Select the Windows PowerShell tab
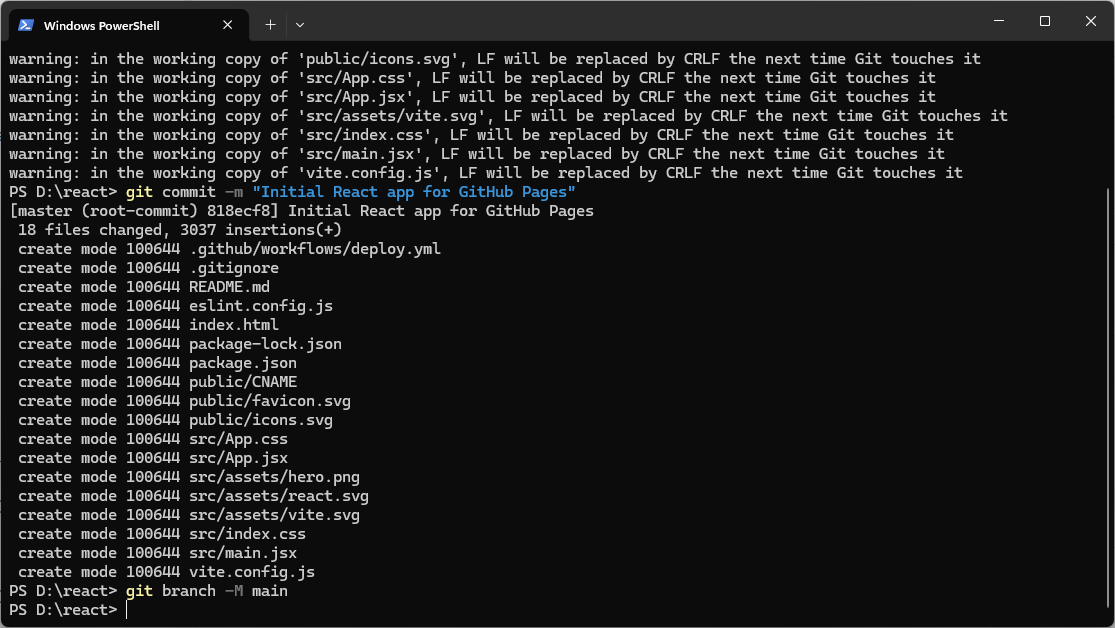 click(x=129, y=25)
